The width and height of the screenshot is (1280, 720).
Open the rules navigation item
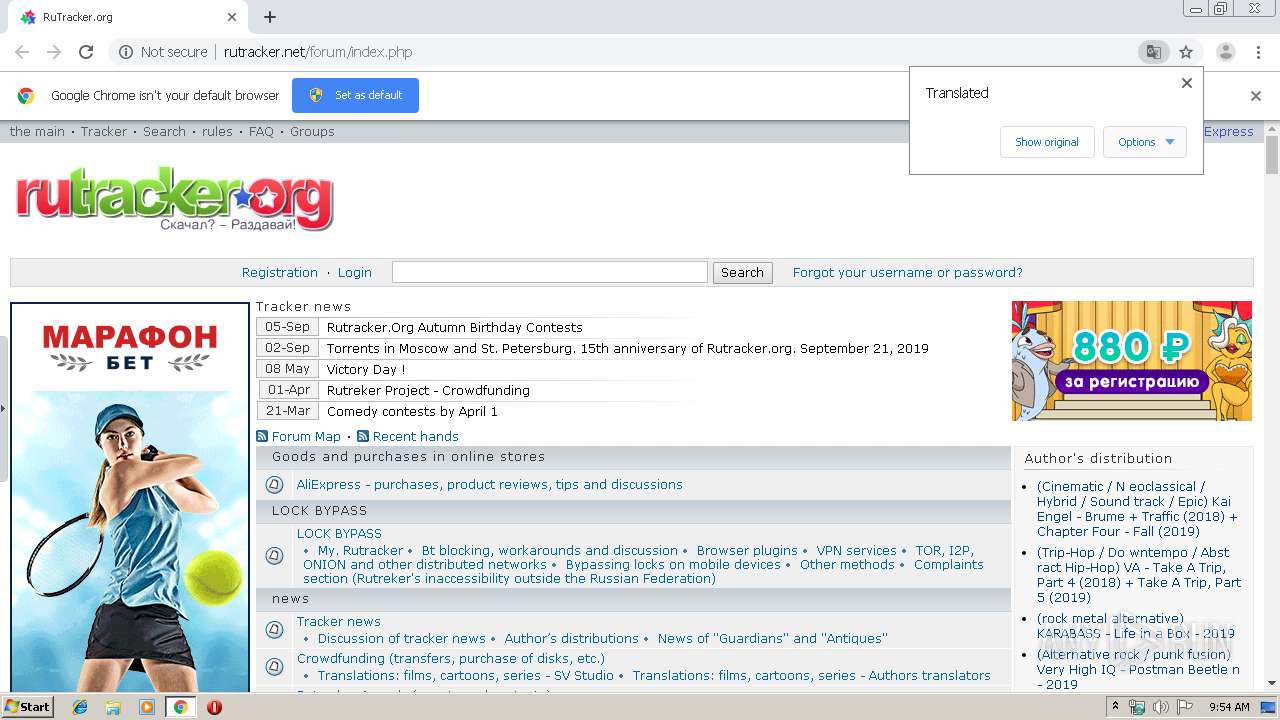point(217,131)
